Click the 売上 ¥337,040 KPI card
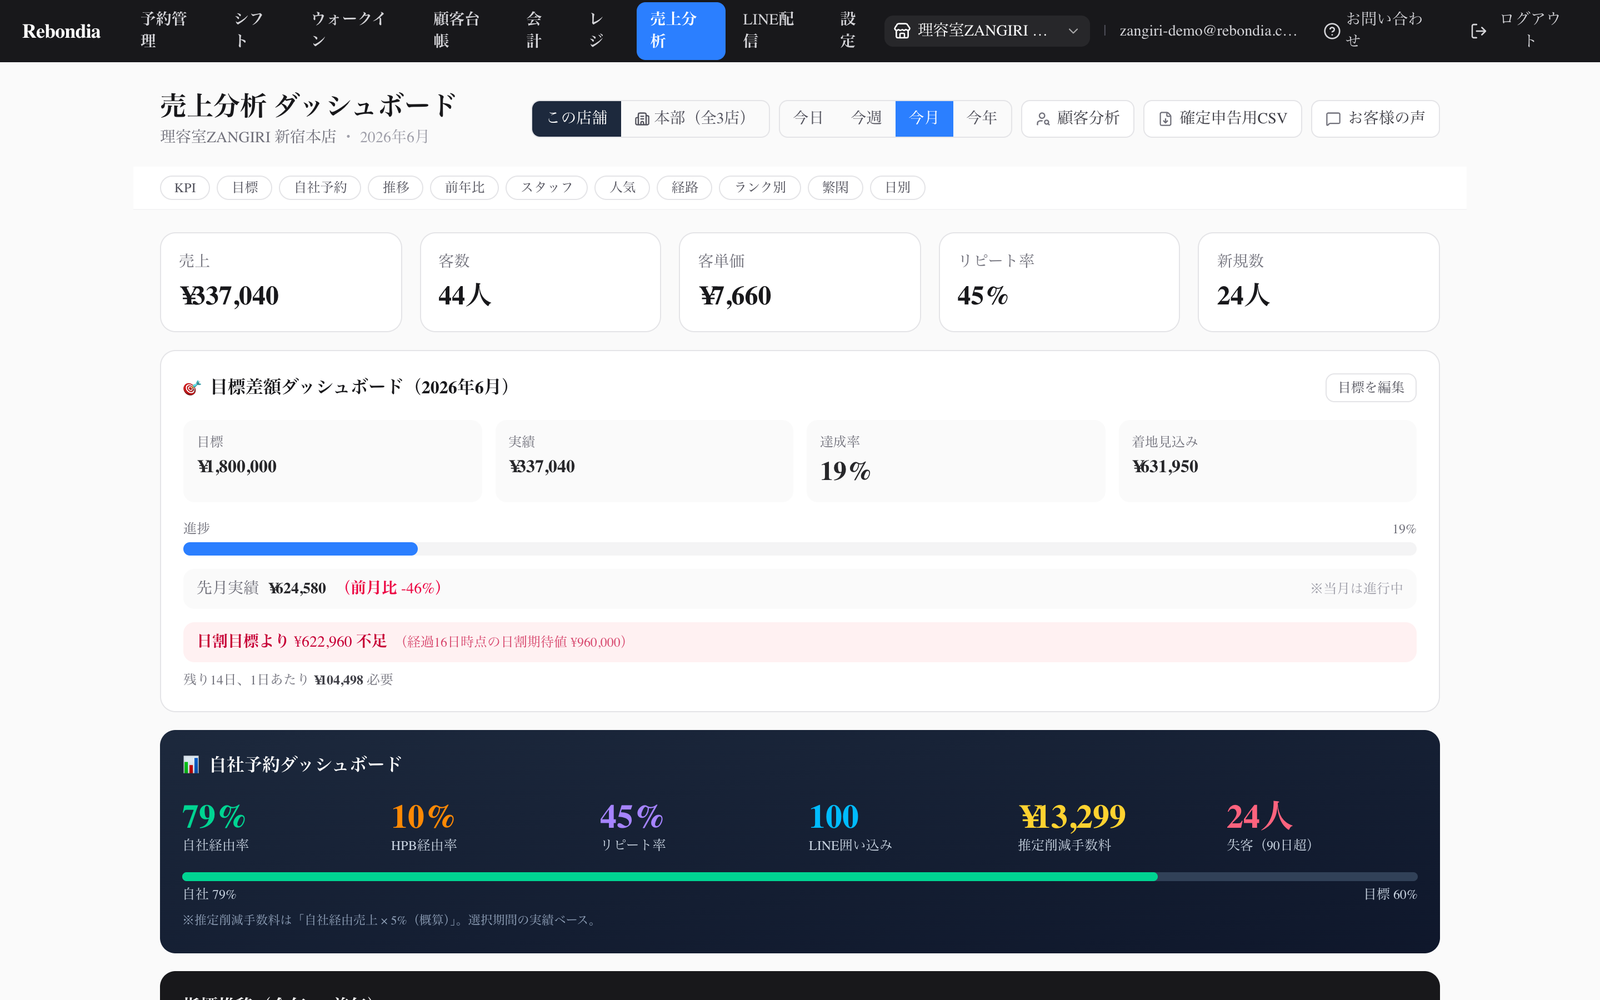This screenshot has width=1600, height=1000. point(281,282)
